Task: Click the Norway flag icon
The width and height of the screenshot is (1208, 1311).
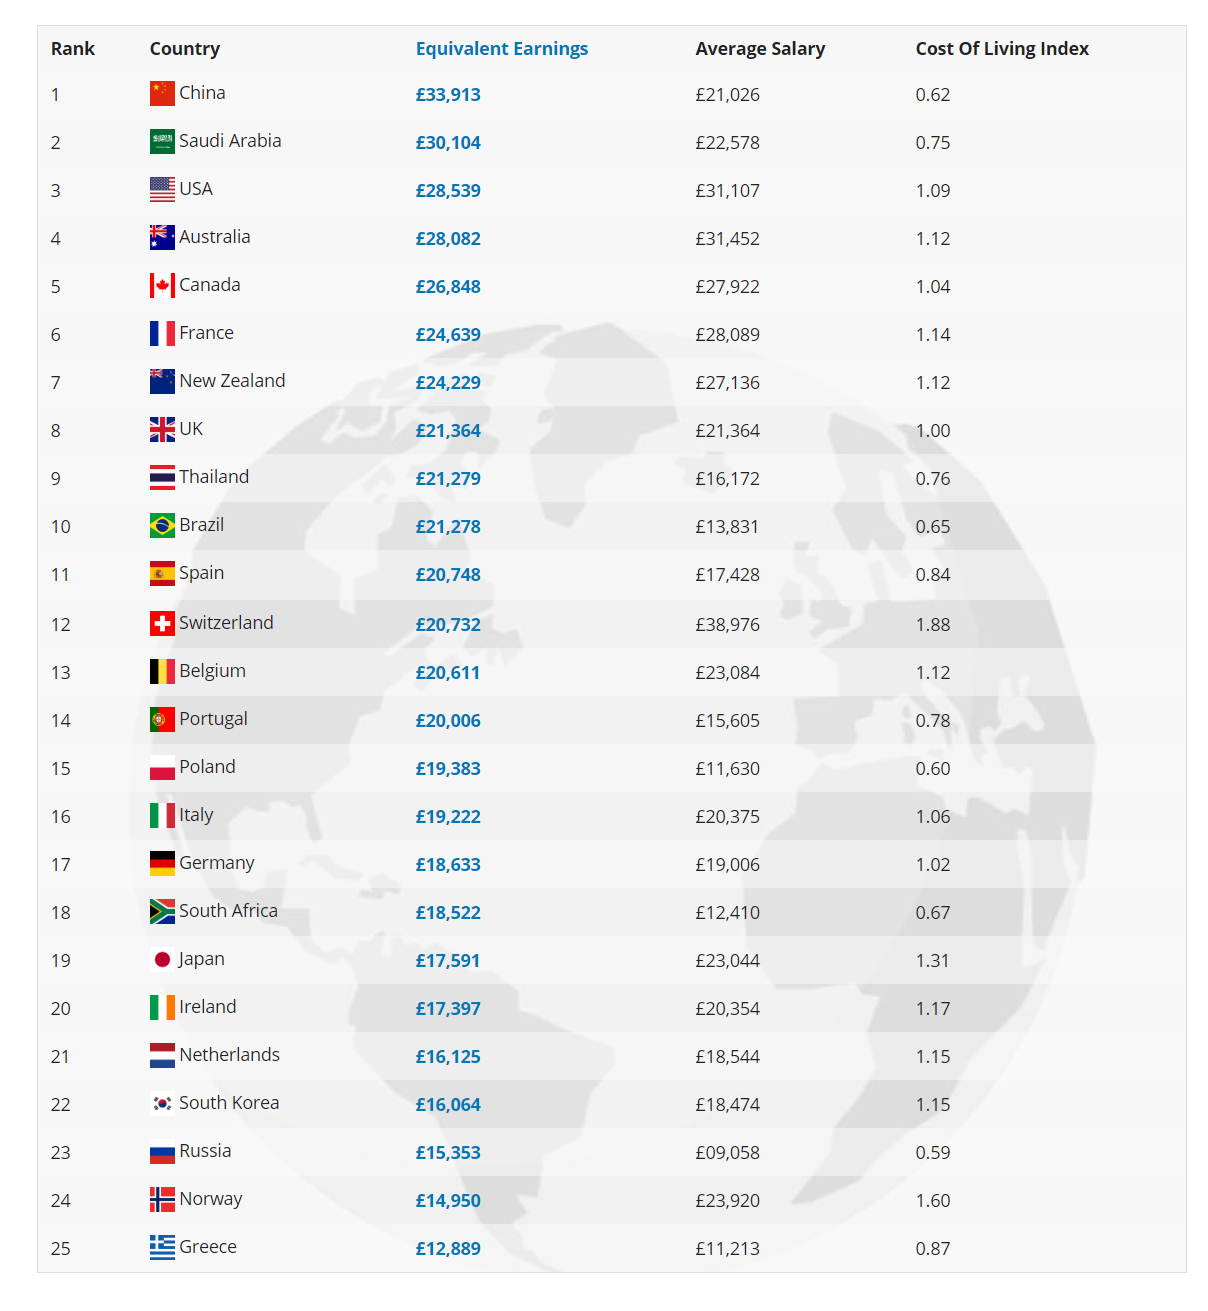Action: tap(162, 1200)
